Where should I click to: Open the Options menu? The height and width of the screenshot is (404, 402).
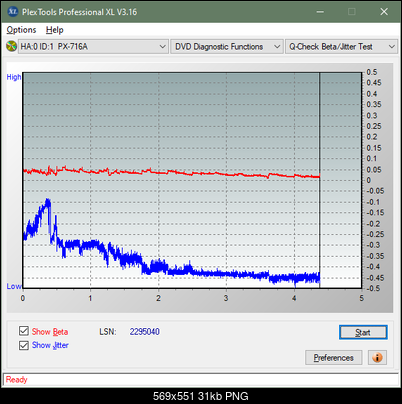point(21,30)
